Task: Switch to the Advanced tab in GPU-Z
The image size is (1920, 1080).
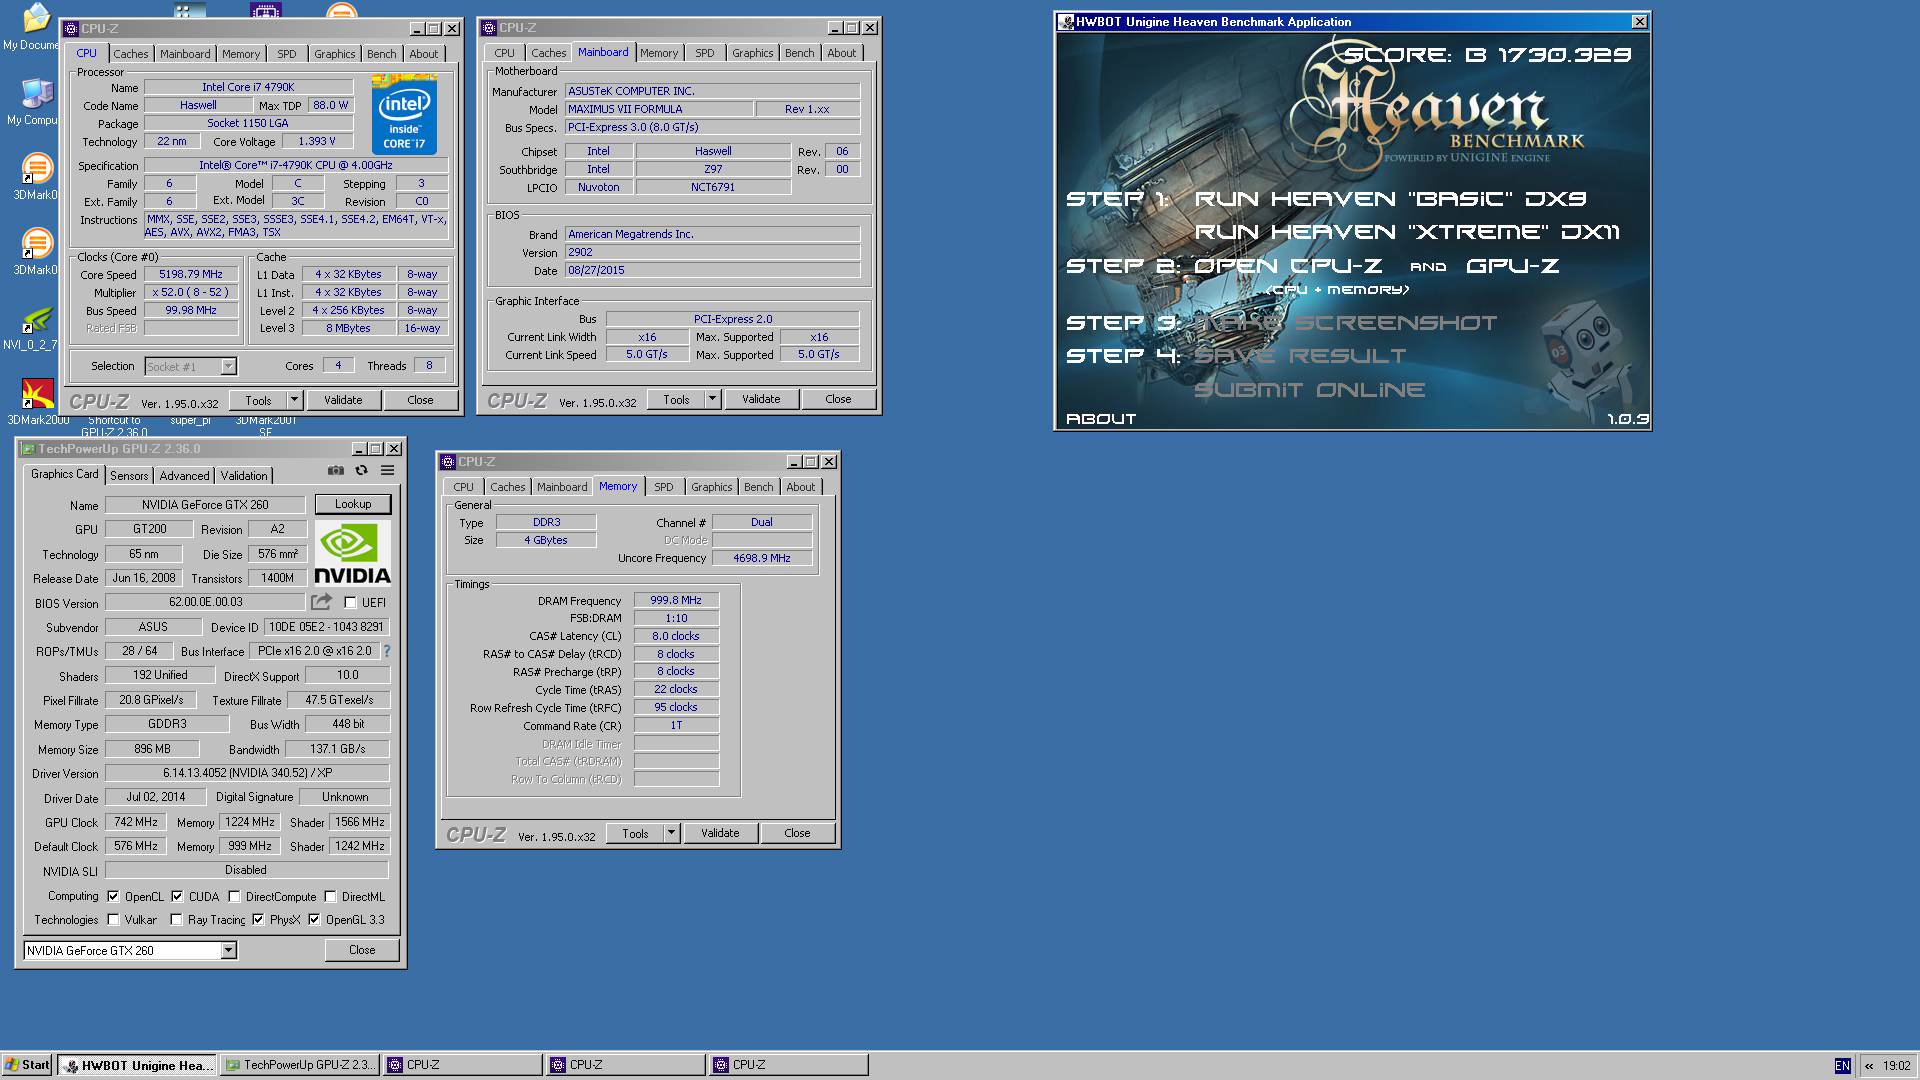Action: (x=185, y=476)
